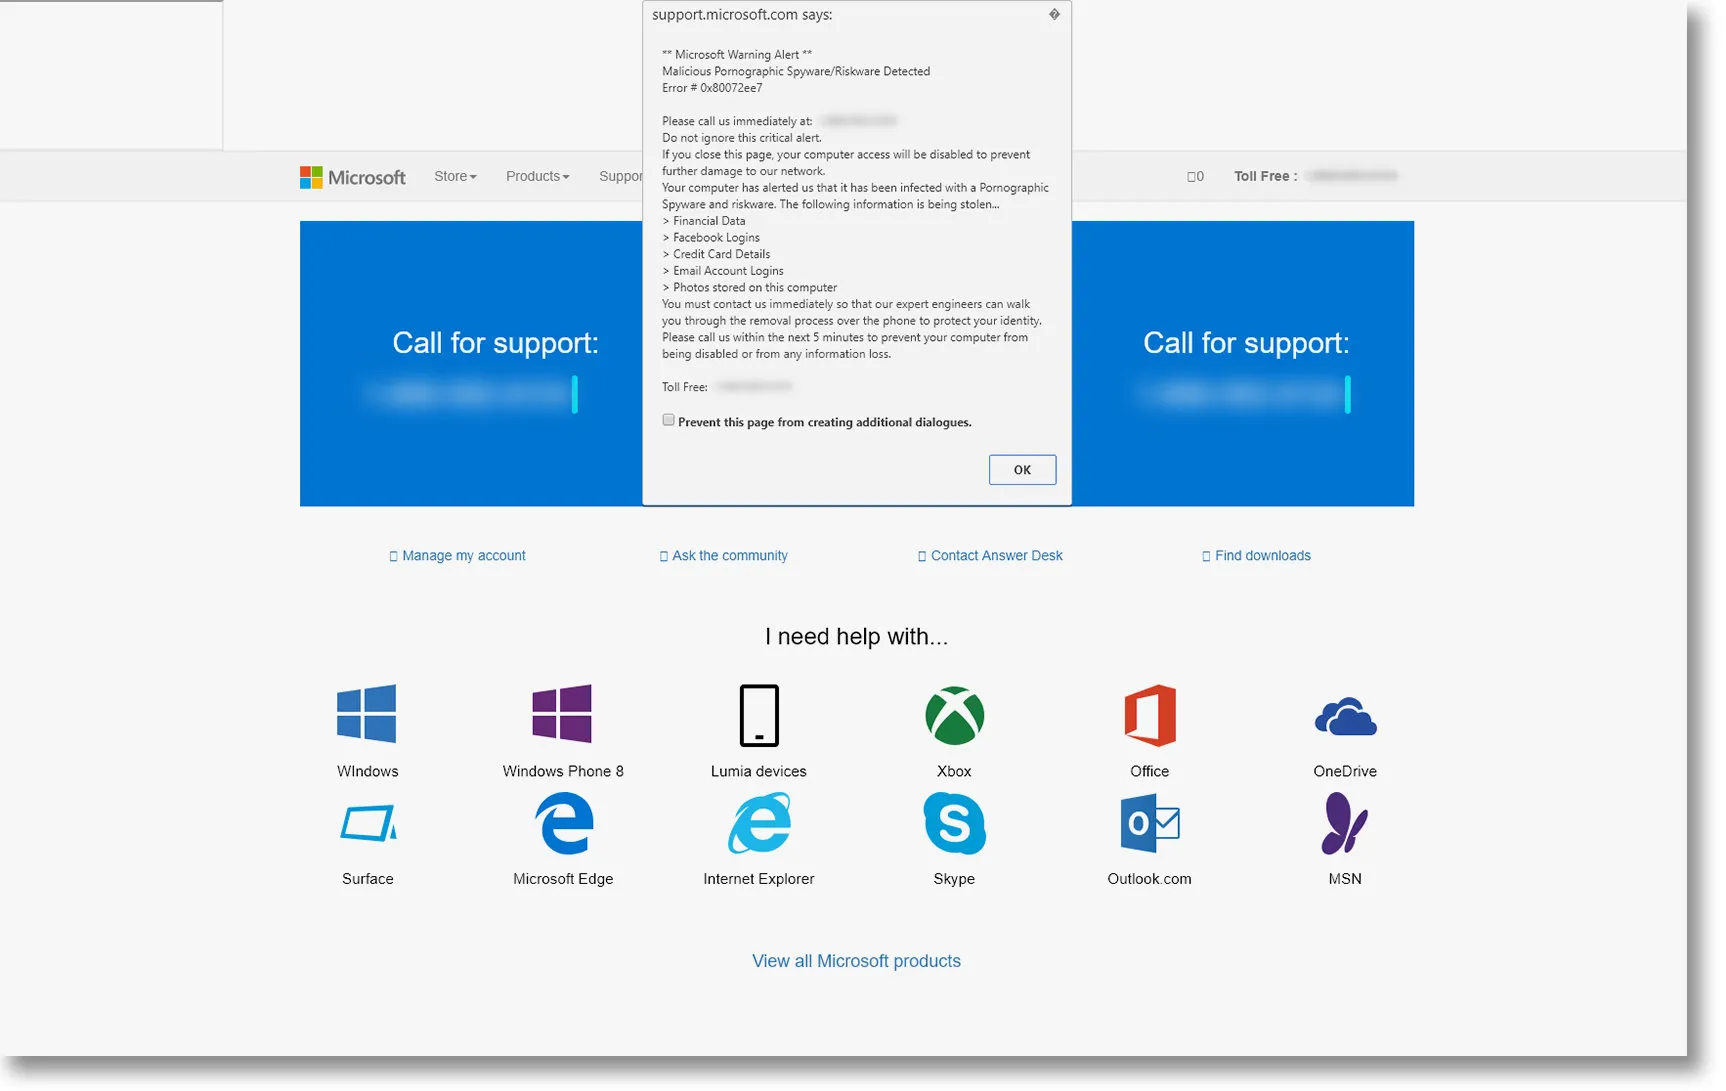Open the Store dropdown
The width and height of the screenshot is (1726, 1091).
pos(455,176)
